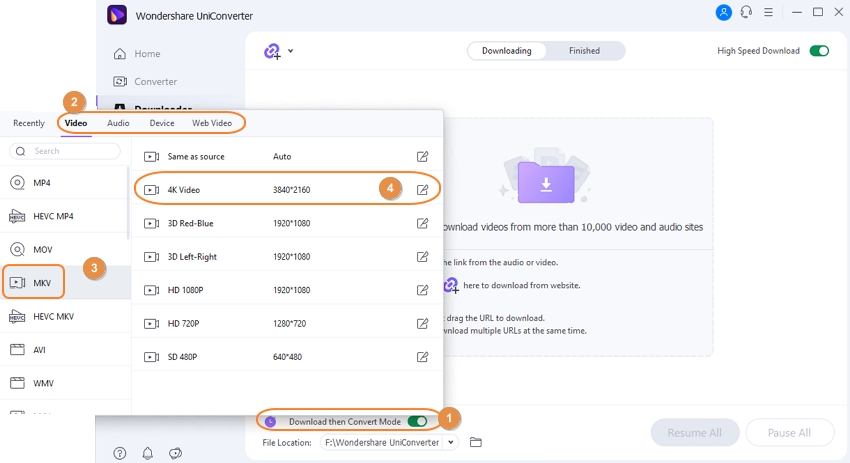Open the file location folder icon
This screenshot has width=850, height=463.
click(476, 442)
